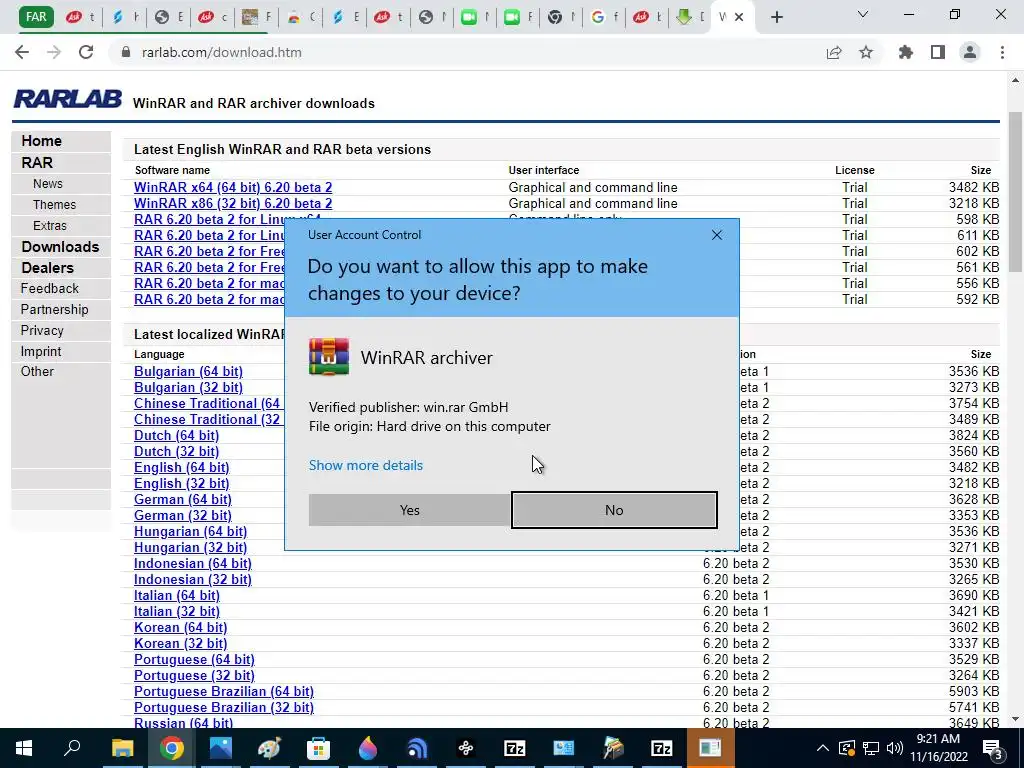Click the RARLAB logo
The image size is (1024, 768).
point(67,99)
